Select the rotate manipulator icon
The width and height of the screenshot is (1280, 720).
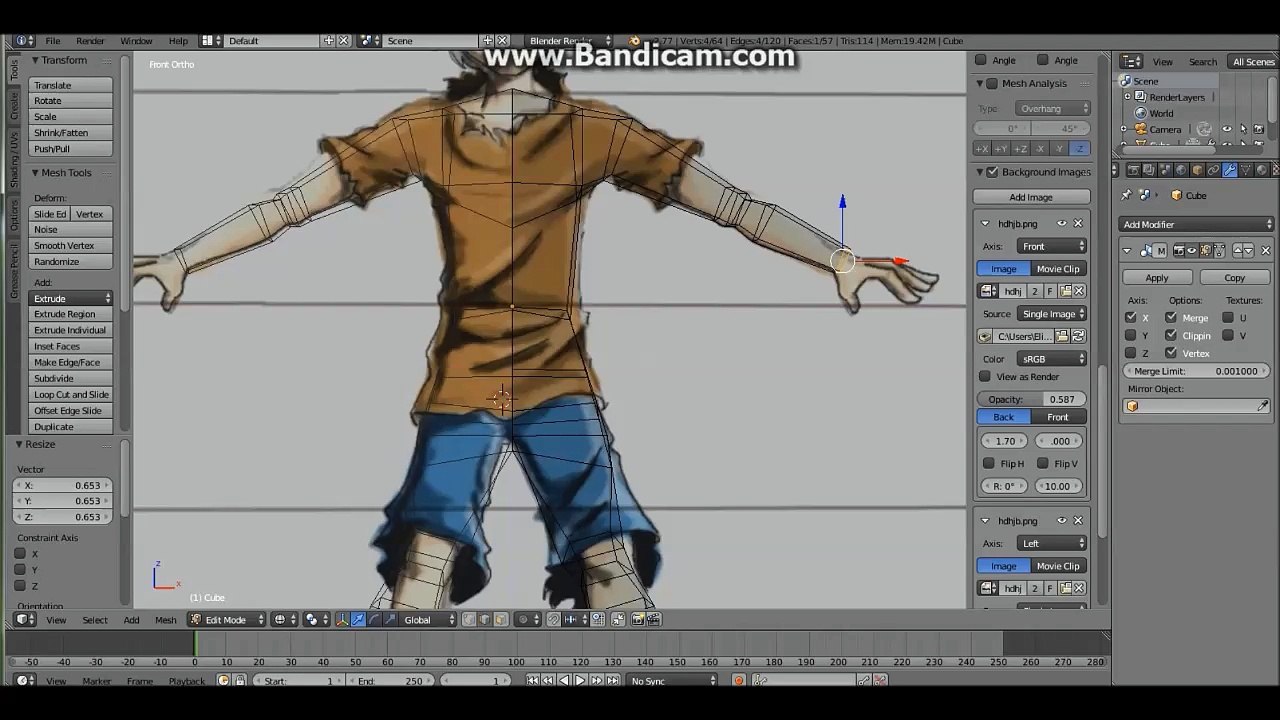pos(374,620)
